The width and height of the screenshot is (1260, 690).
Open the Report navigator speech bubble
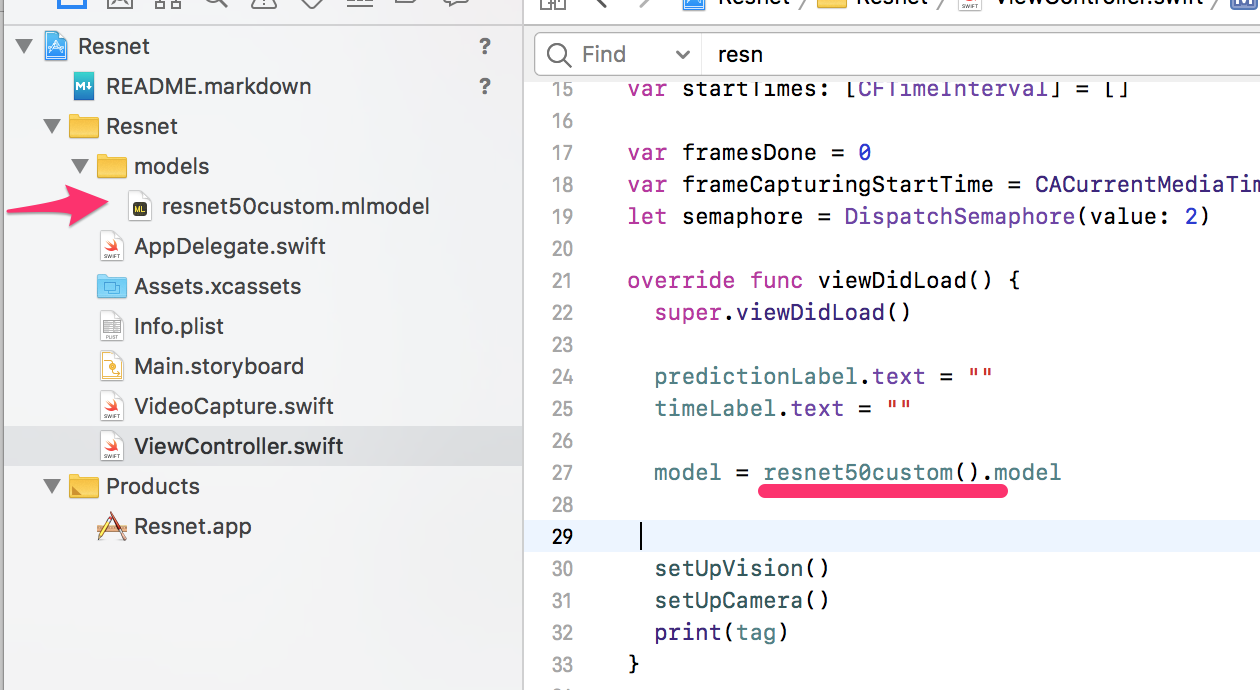pos(455,5)
